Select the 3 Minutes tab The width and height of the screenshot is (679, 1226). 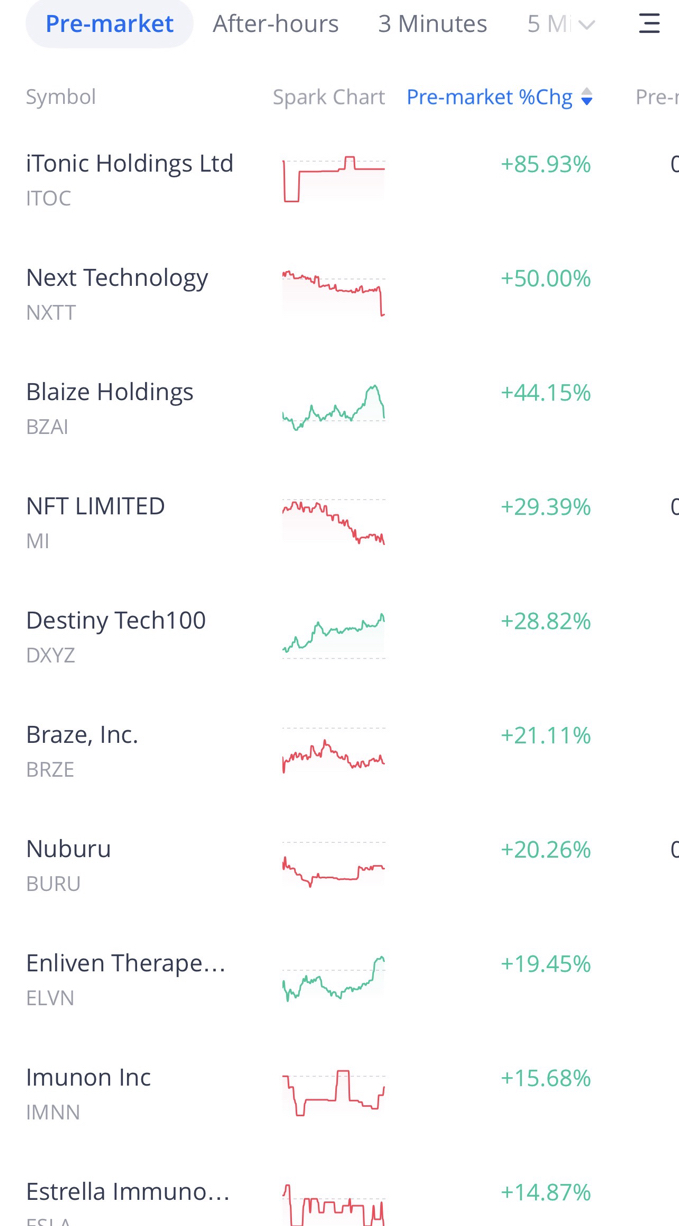[x=433, y=23]
